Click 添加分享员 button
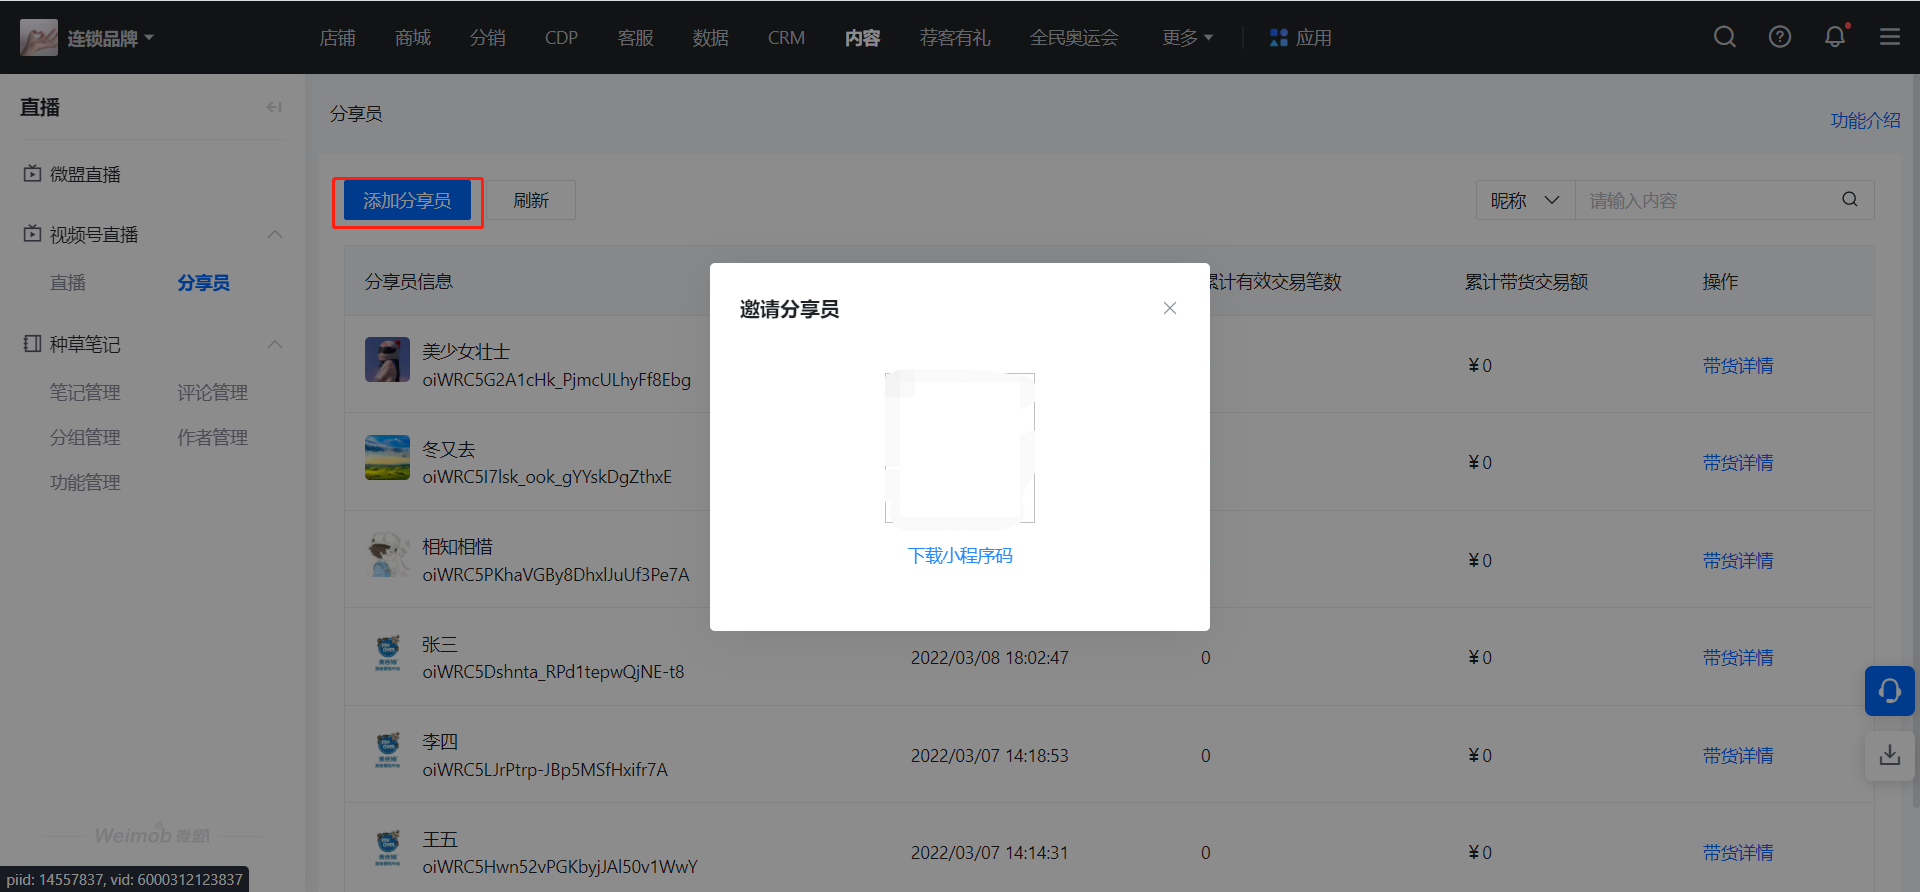The width and height of the screenshot is (1920, 892). coord(407,200)
